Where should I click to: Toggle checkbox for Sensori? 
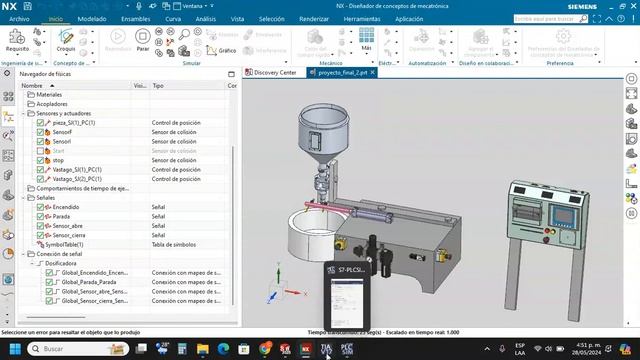pos(40,141)
